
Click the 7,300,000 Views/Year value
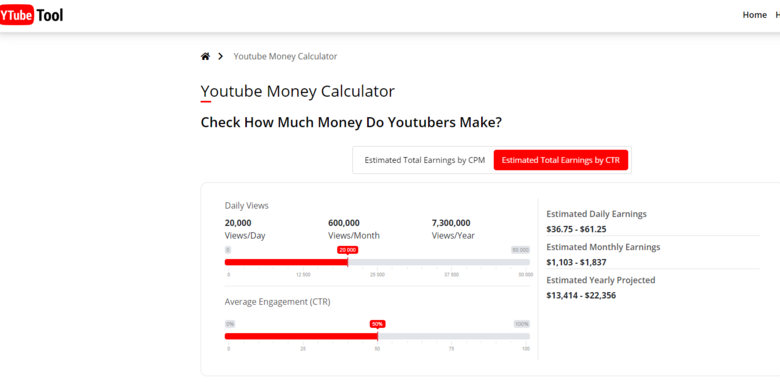tap(451, 223)
